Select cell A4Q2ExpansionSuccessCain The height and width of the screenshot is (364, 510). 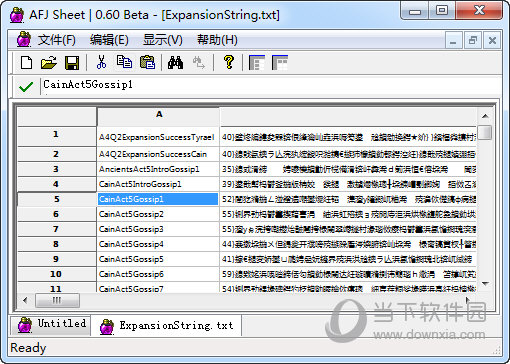(x=158, y=154)
